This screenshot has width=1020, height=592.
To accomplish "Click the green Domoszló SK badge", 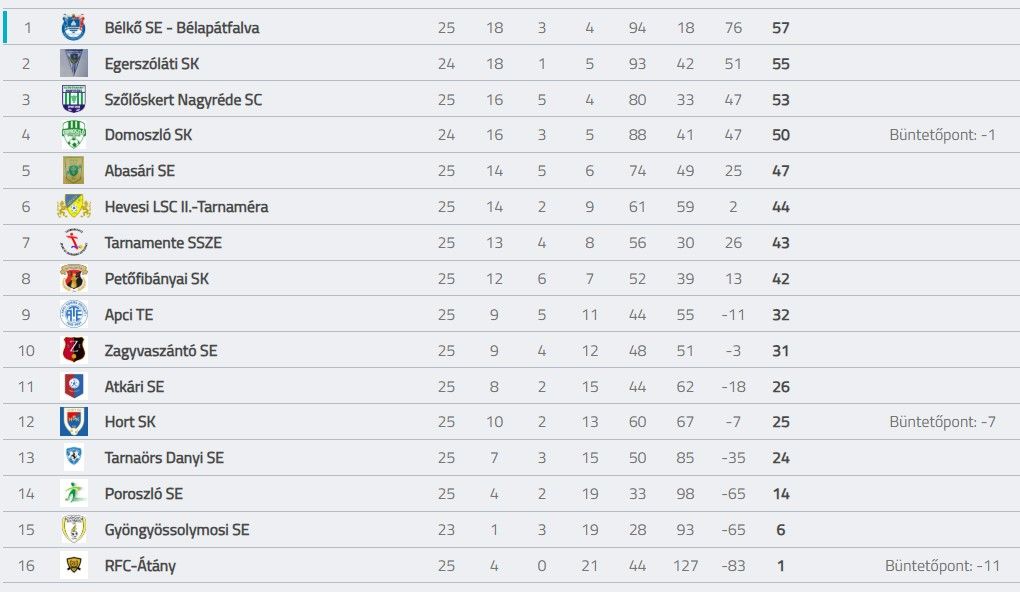I will [74, 135].
